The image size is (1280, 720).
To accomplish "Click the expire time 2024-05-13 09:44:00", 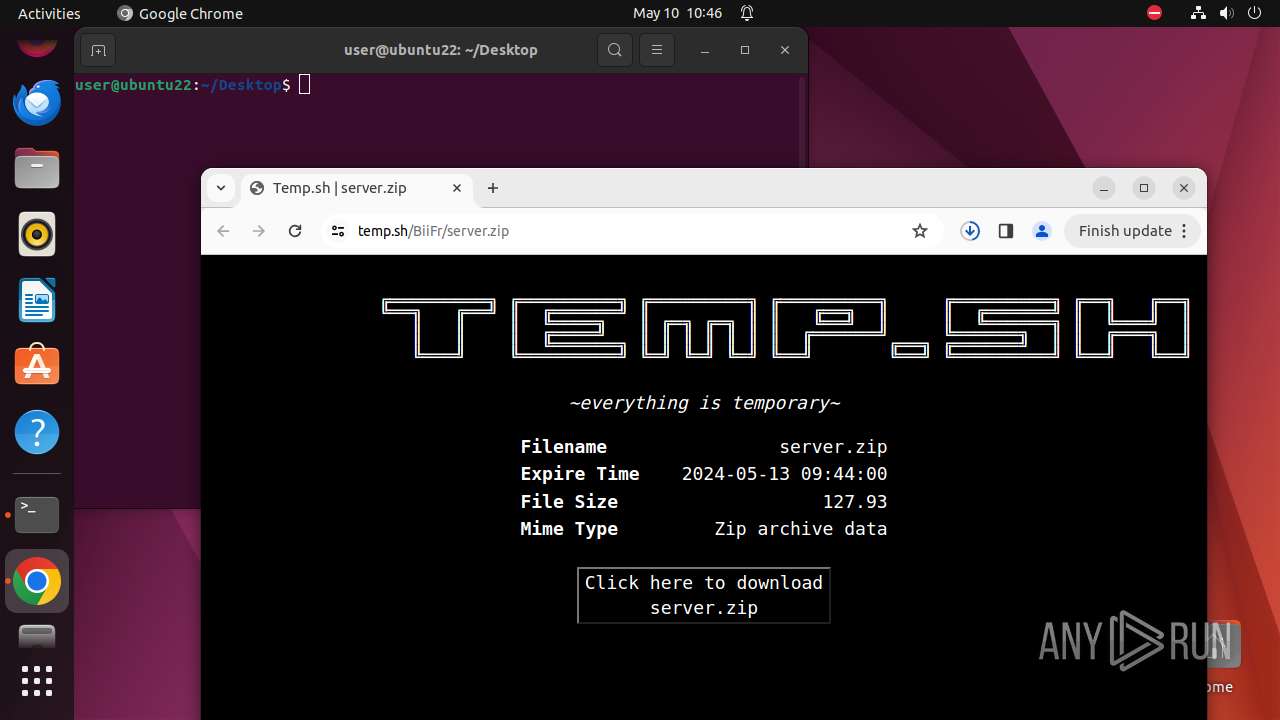I will (x=784, y=474).
